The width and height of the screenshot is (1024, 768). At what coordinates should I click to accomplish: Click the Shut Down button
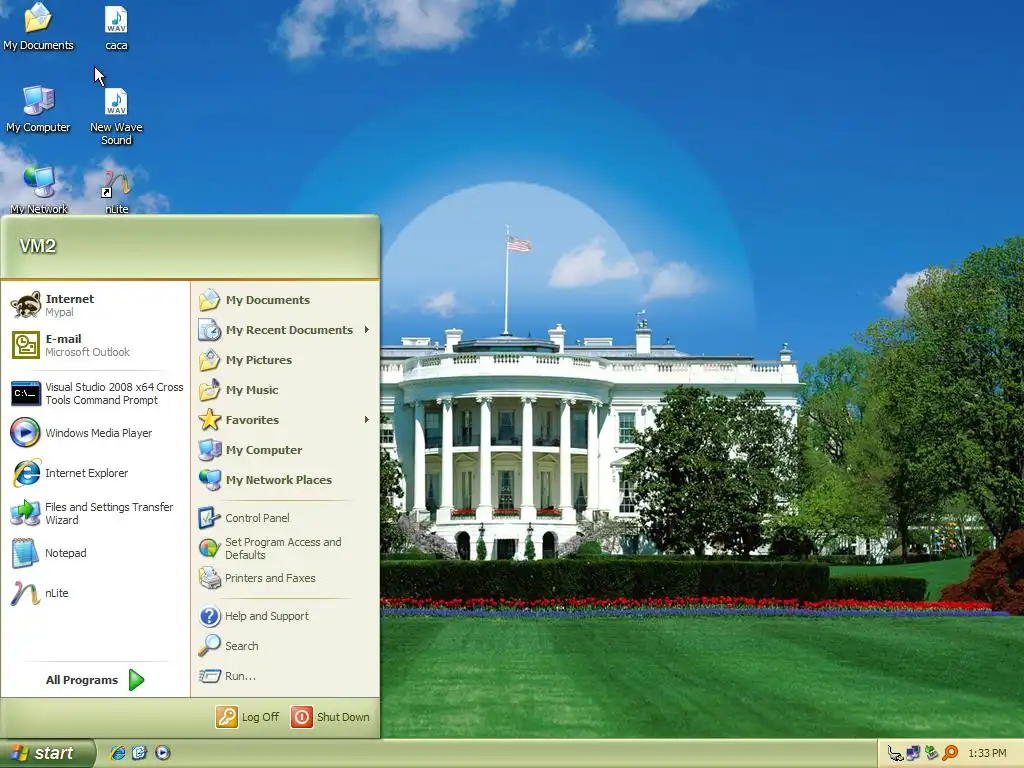pos(330,717)
